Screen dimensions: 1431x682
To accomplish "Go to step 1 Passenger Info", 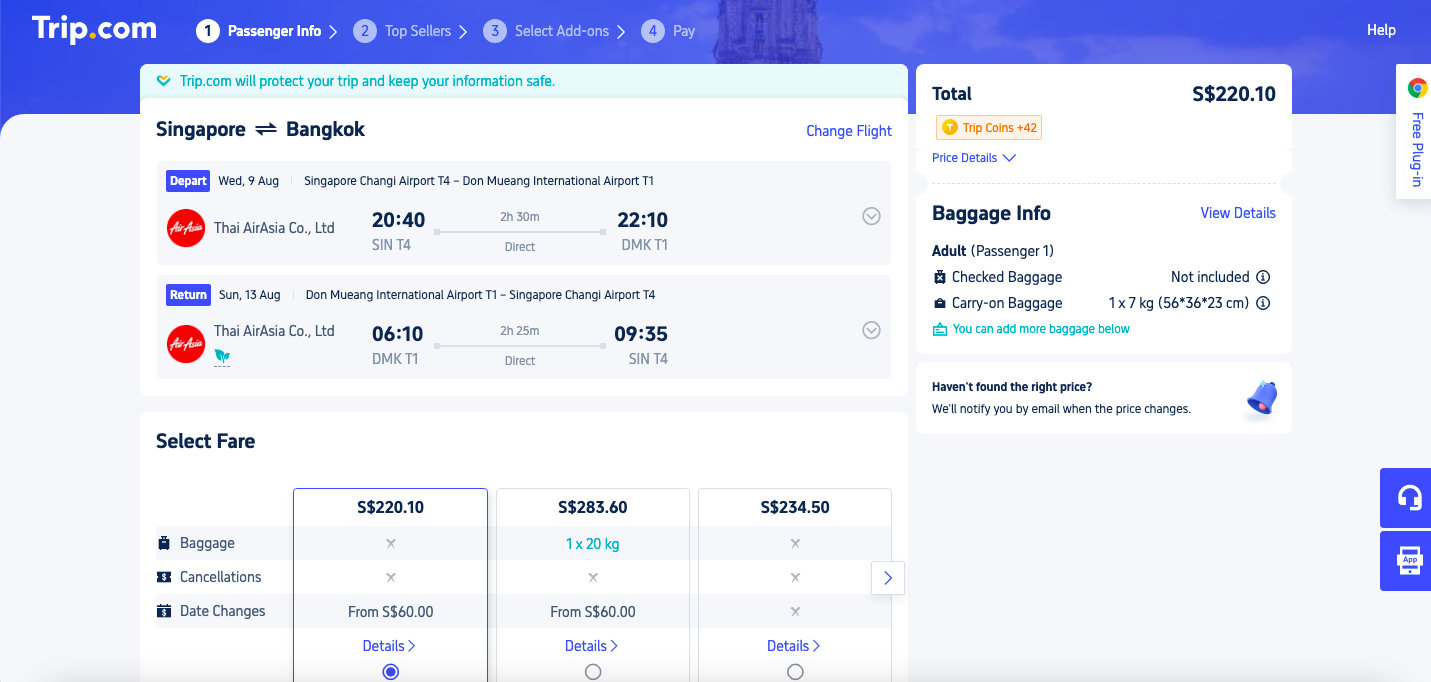I will coord(259,31).
